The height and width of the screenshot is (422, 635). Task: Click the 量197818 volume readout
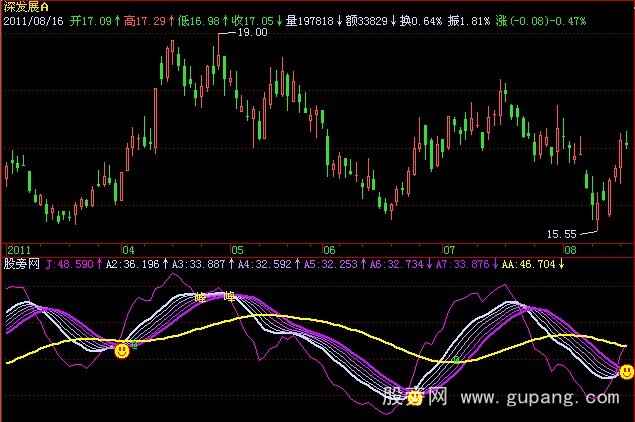point(312,20)
